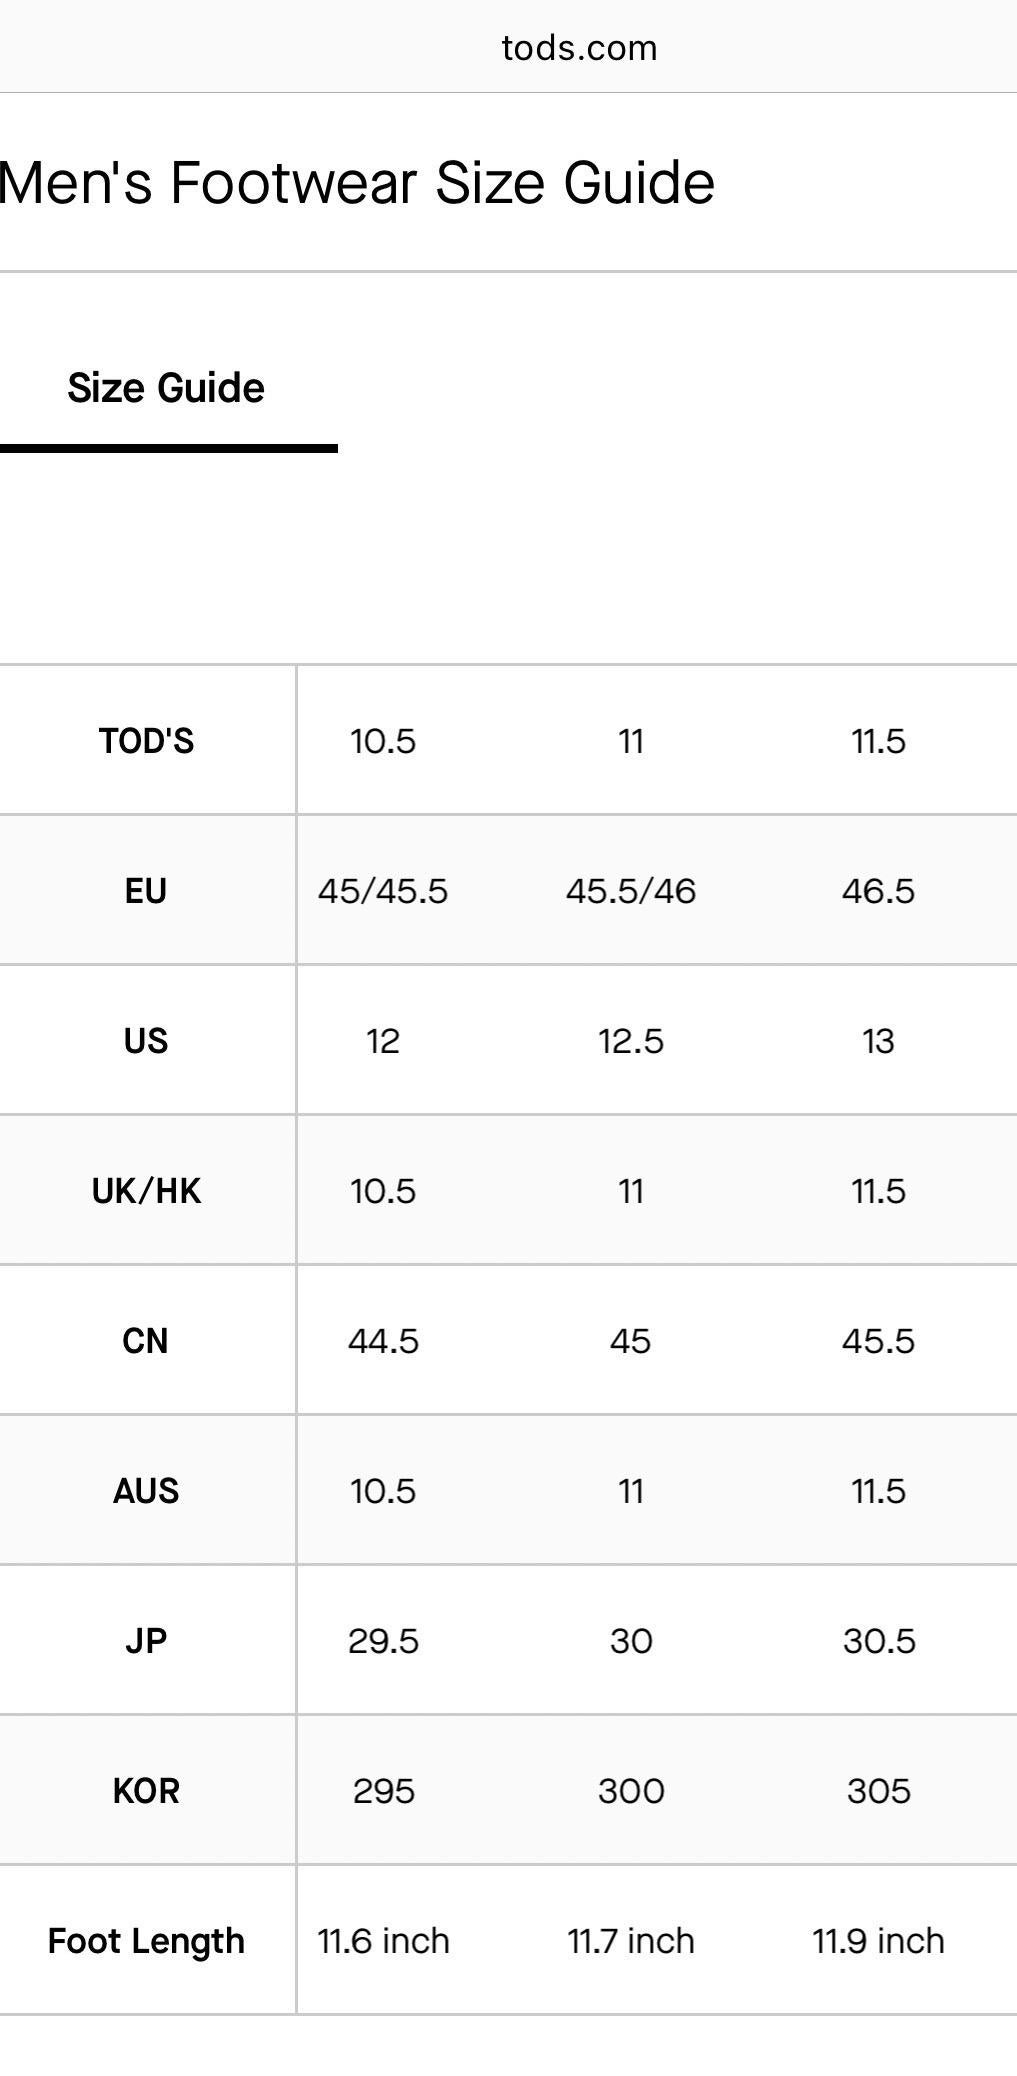Viewport: 1017px width, 2076px height.
Task: Click the TOD'S row header
Action: 146,741
